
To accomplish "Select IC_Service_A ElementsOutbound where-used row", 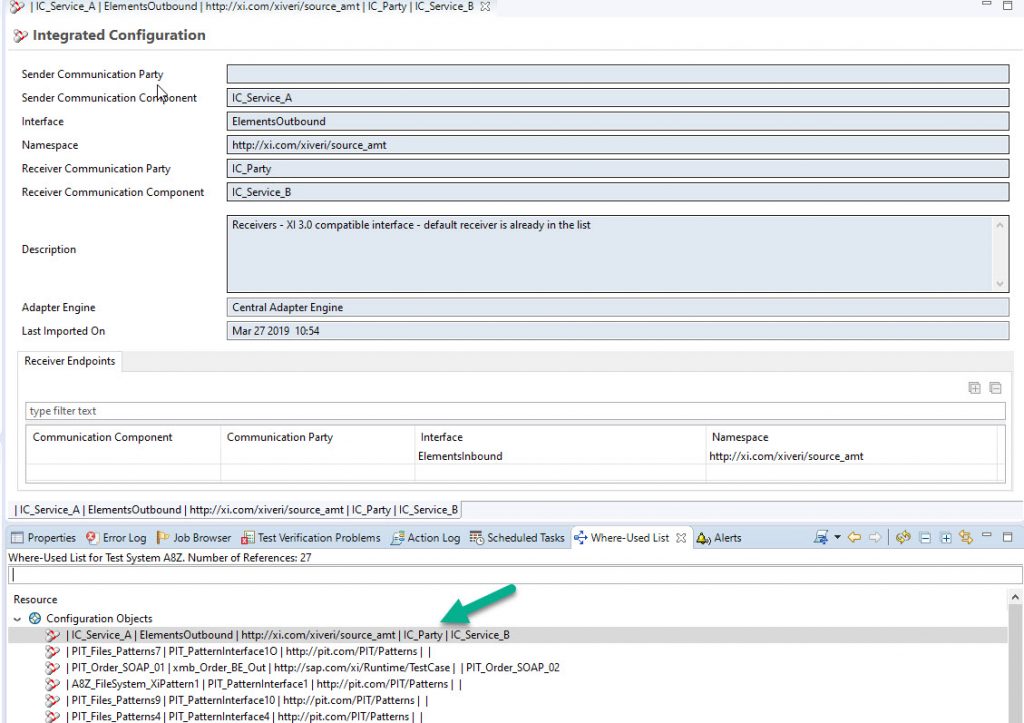I will click(x=507, y=635).
